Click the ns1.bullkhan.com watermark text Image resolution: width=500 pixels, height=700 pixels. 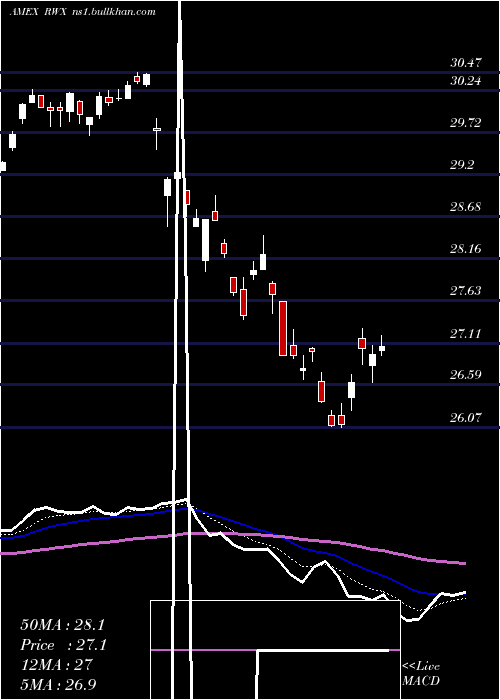(114, 12)
